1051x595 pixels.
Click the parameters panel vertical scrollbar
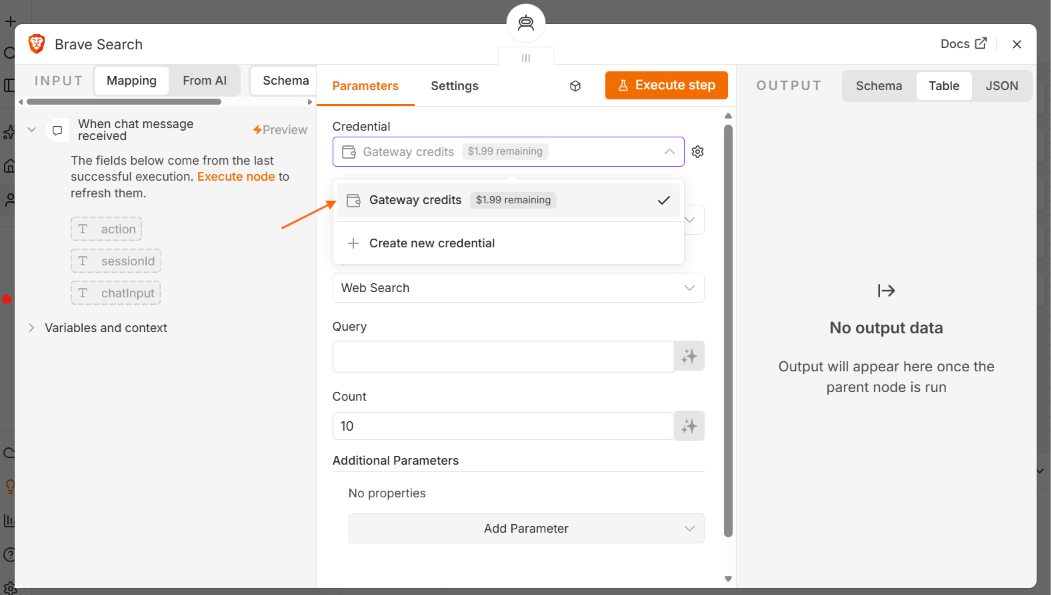tap(729, 330)
